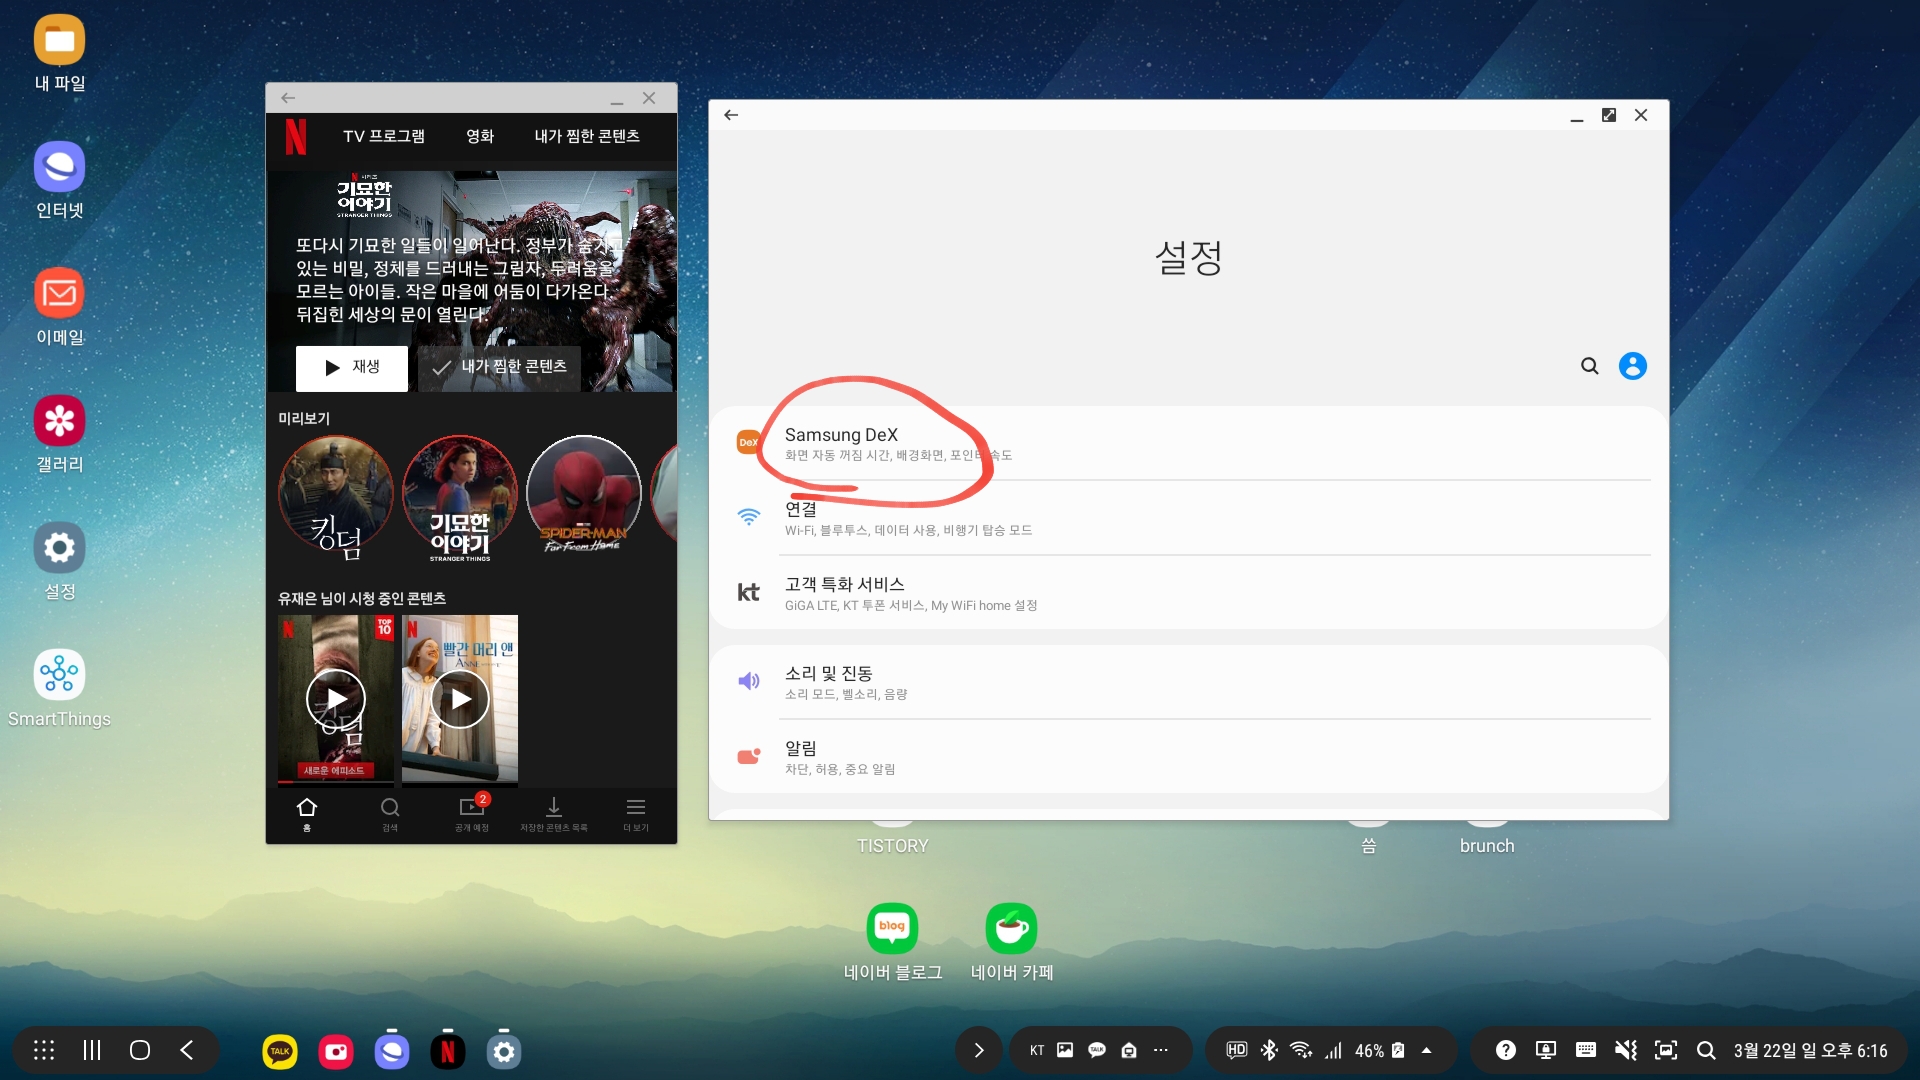Open 소리 및 진동 settings entry
Viewport: 1920px width, 1080px height.
click(1189, 682)
